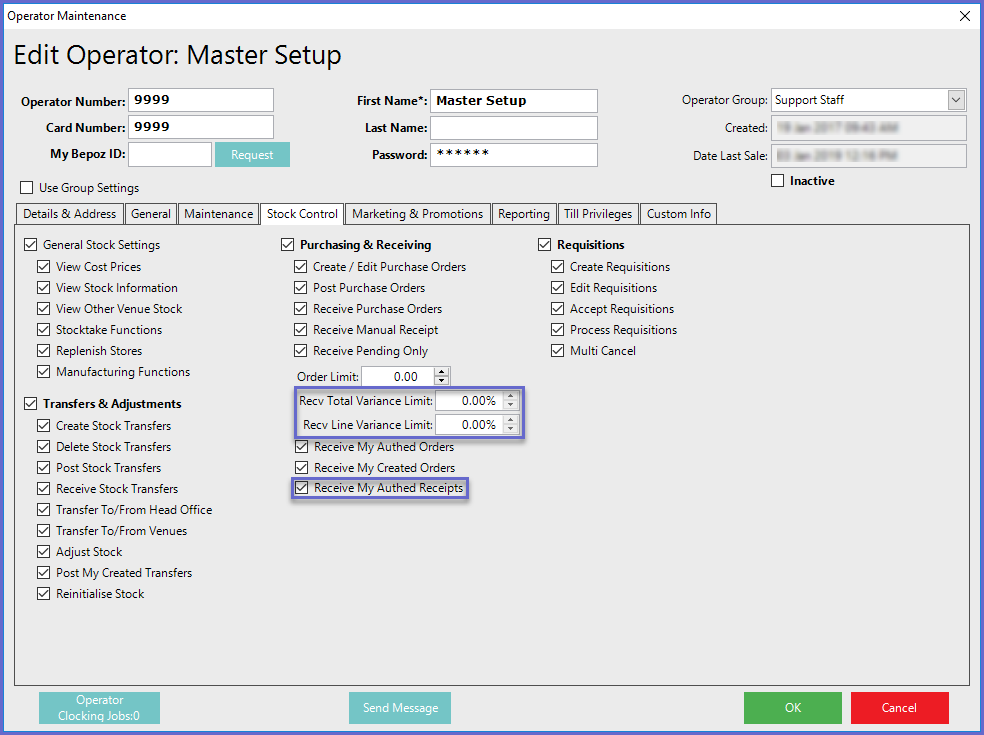Uncheck Receive My Authed Receipts

301,489
